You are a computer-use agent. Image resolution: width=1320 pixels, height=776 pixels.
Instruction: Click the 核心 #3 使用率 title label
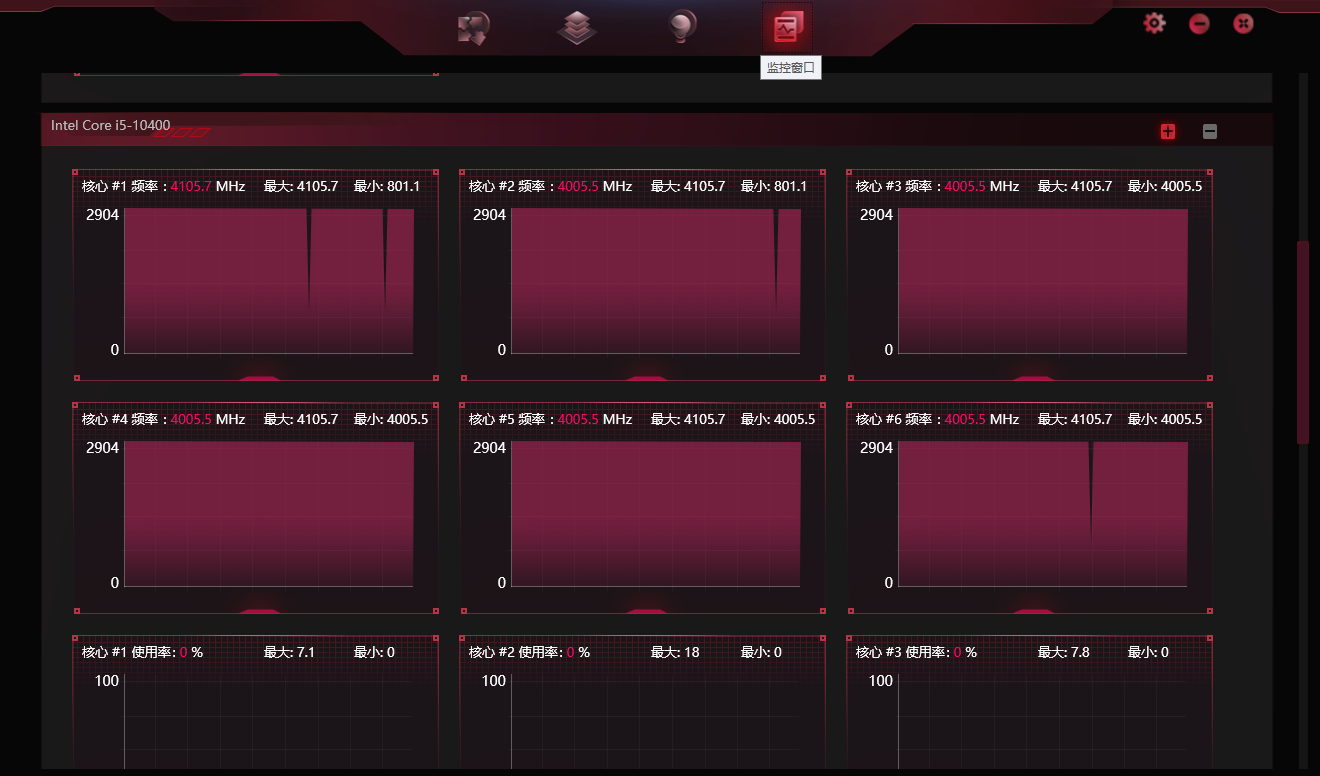[902, 652]
